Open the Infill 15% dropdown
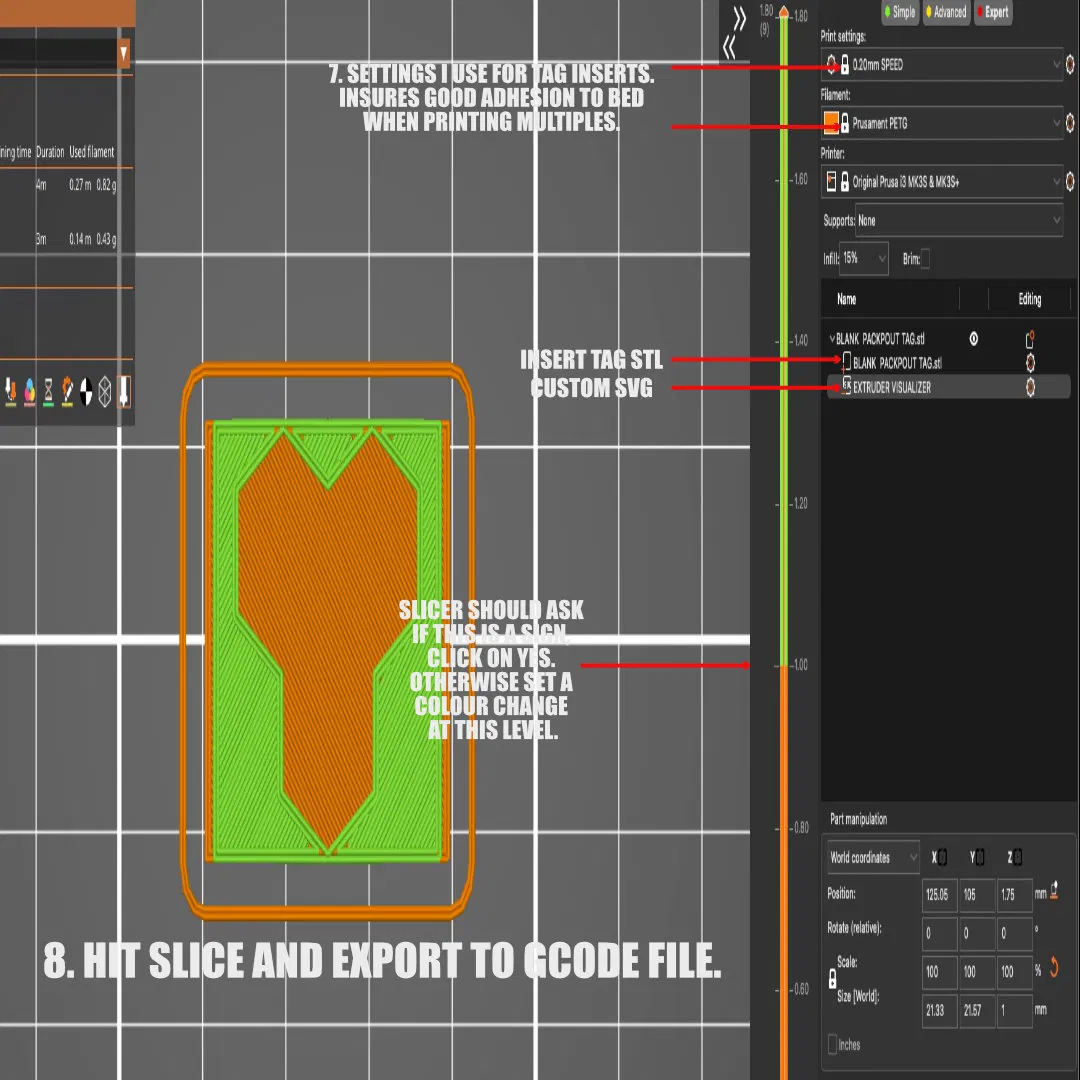 pos(863,259)
